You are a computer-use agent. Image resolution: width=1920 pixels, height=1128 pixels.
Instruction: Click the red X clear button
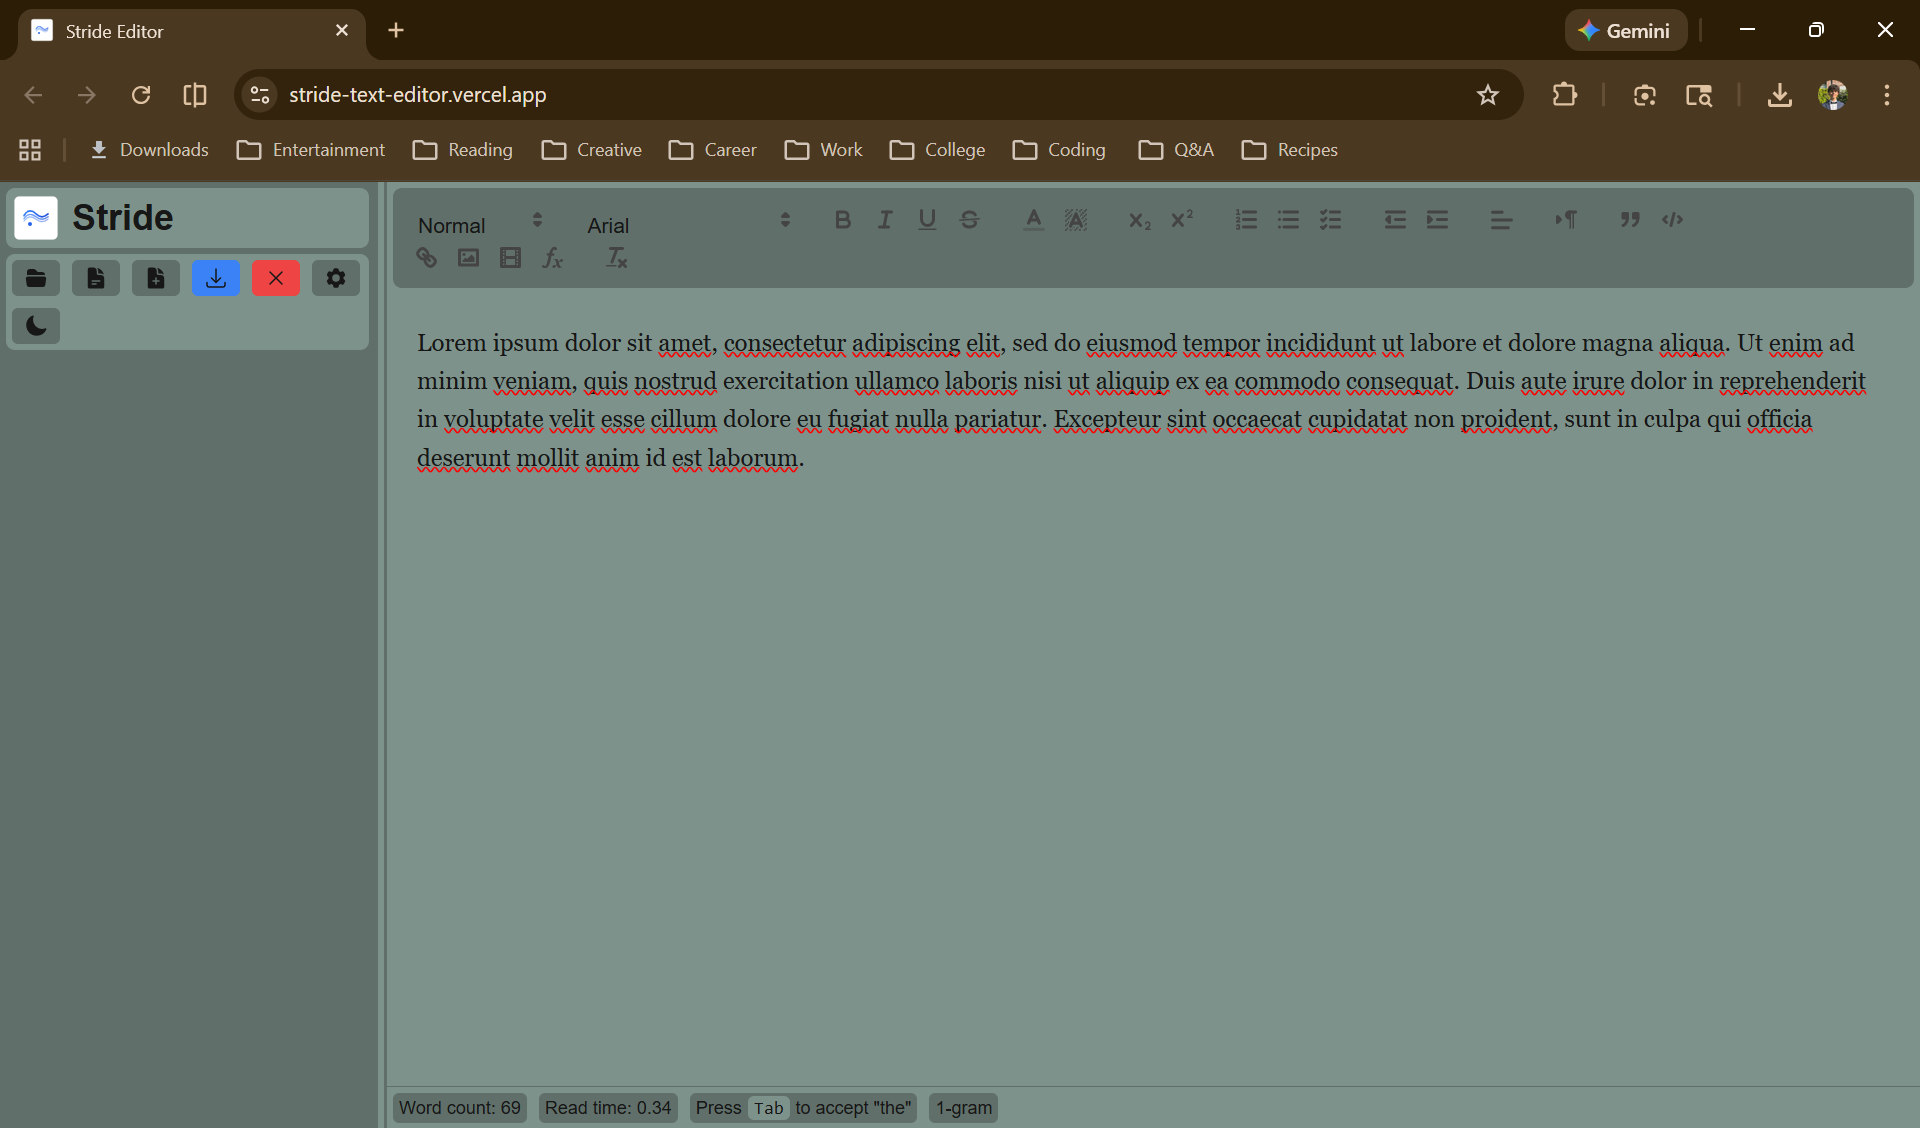(276, 278)
